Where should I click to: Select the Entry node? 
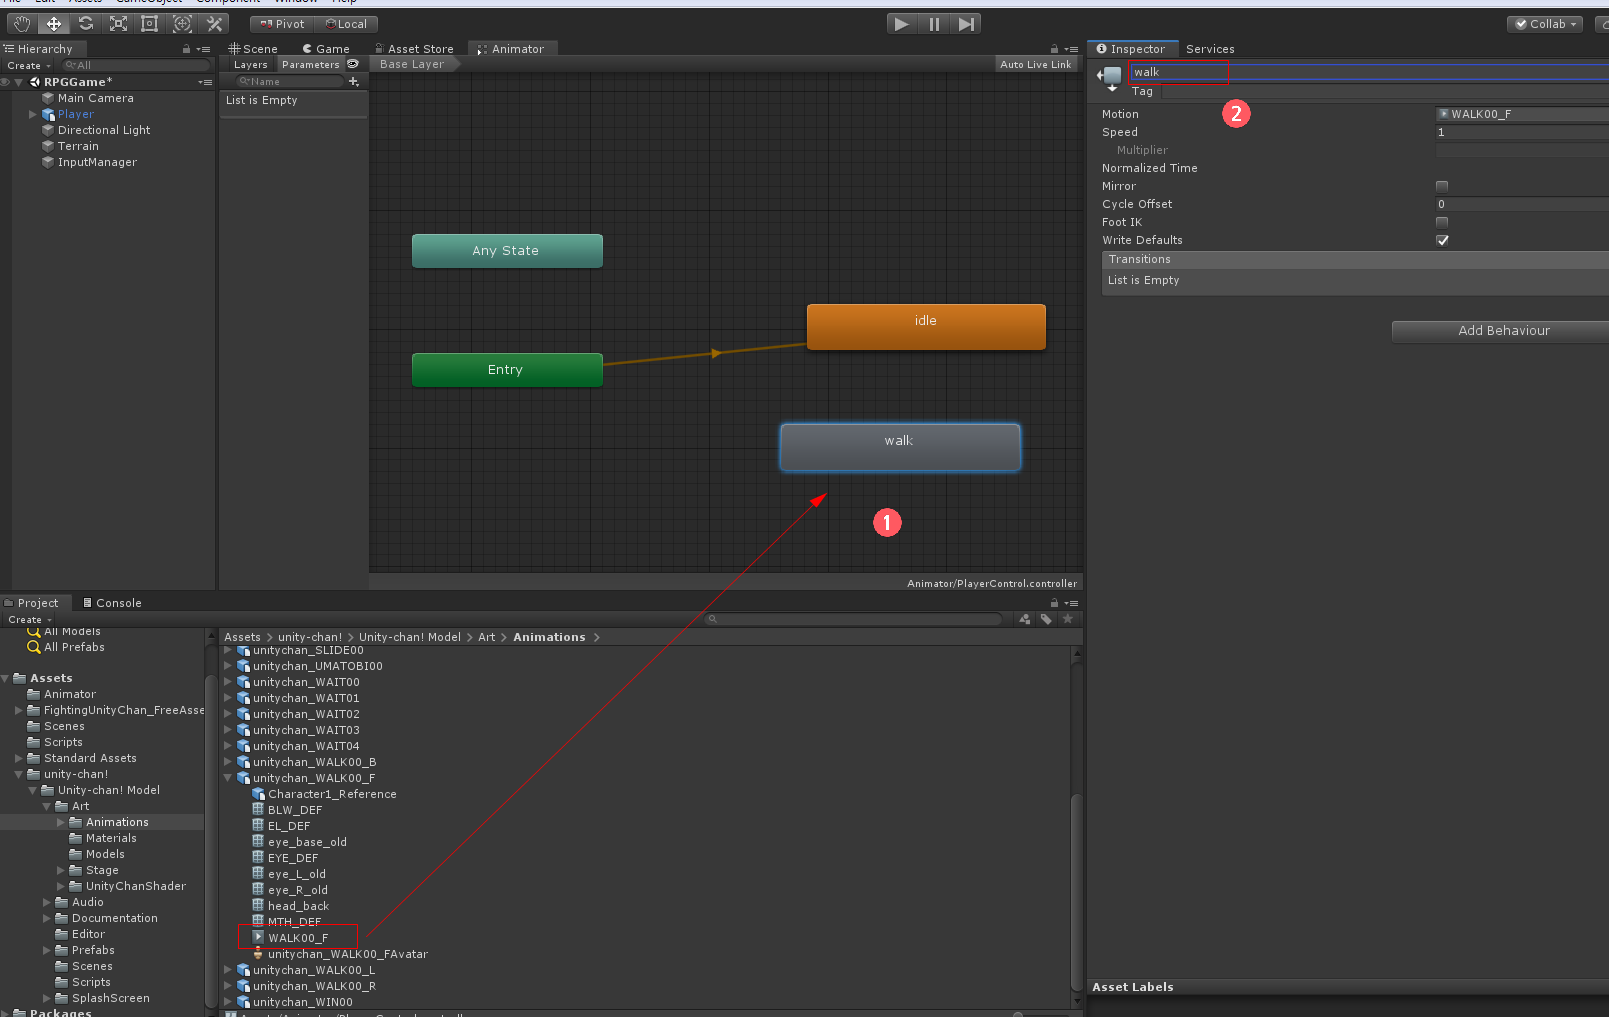coord(507,370)
